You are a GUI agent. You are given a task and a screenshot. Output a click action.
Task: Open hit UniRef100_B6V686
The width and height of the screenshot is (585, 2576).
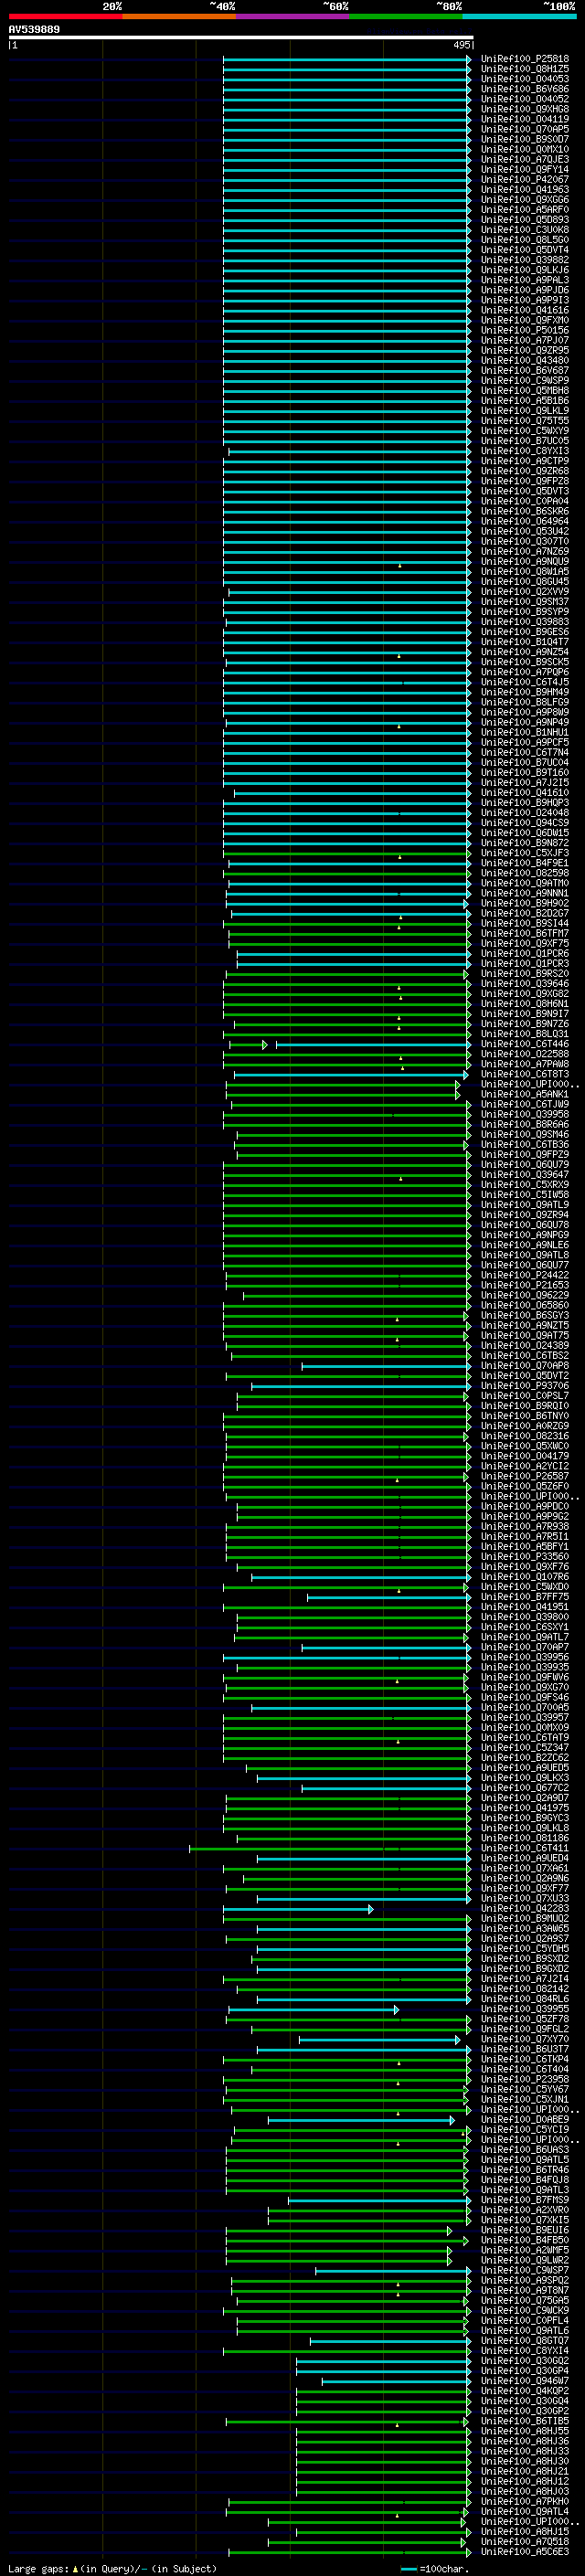(525, 89)
